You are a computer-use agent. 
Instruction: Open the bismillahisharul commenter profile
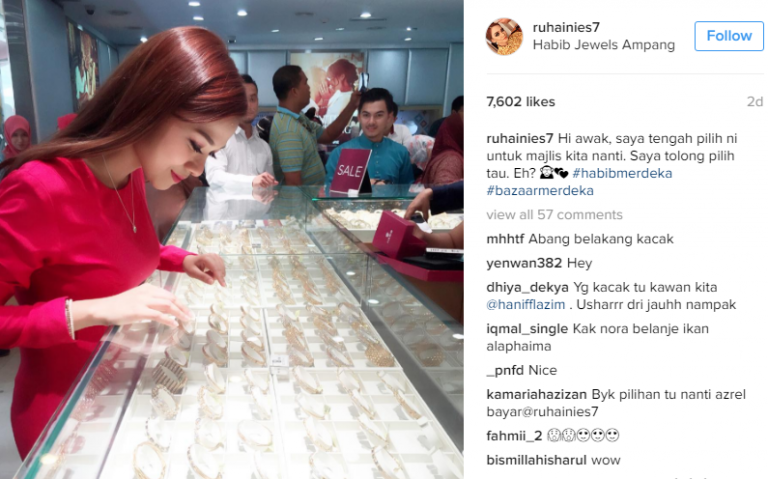point(536,460)
